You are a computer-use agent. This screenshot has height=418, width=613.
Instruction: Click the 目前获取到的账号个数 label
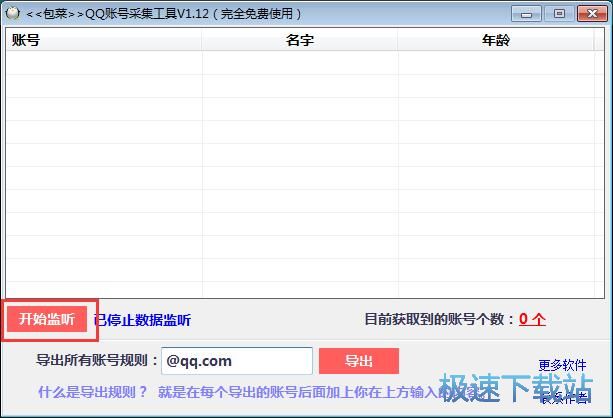pos(439,319)
